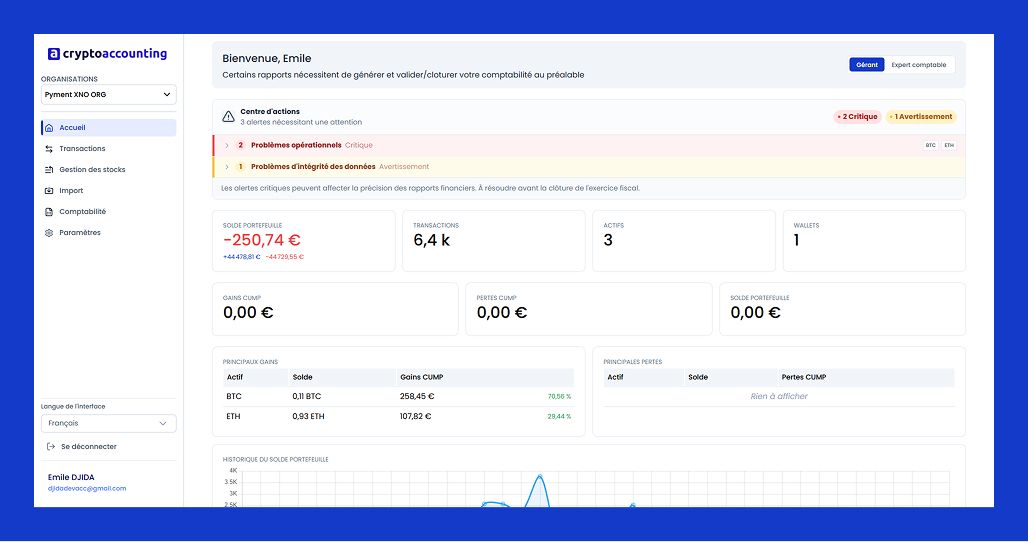Click the ETH tag in the alerts row
Screen dimensions: 1028x542
coord(949,145)
